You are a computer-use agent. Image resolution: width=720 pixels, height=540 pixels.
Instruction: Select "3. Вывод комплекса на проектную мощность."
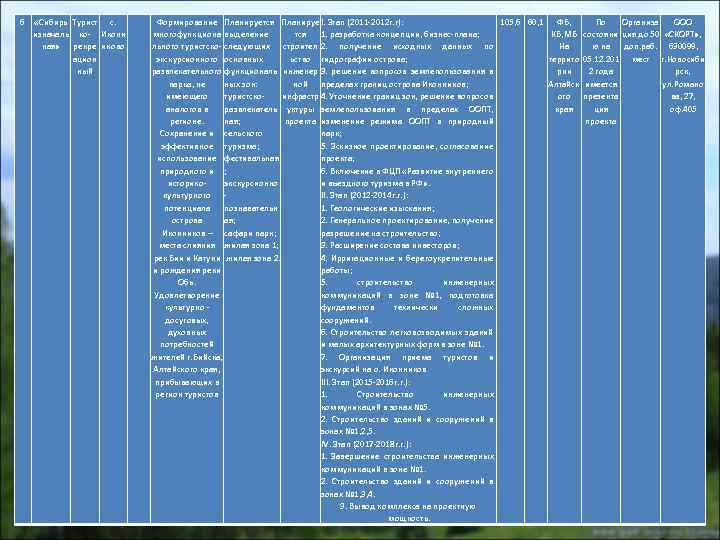pyautogui.click(x=408, y=512)
